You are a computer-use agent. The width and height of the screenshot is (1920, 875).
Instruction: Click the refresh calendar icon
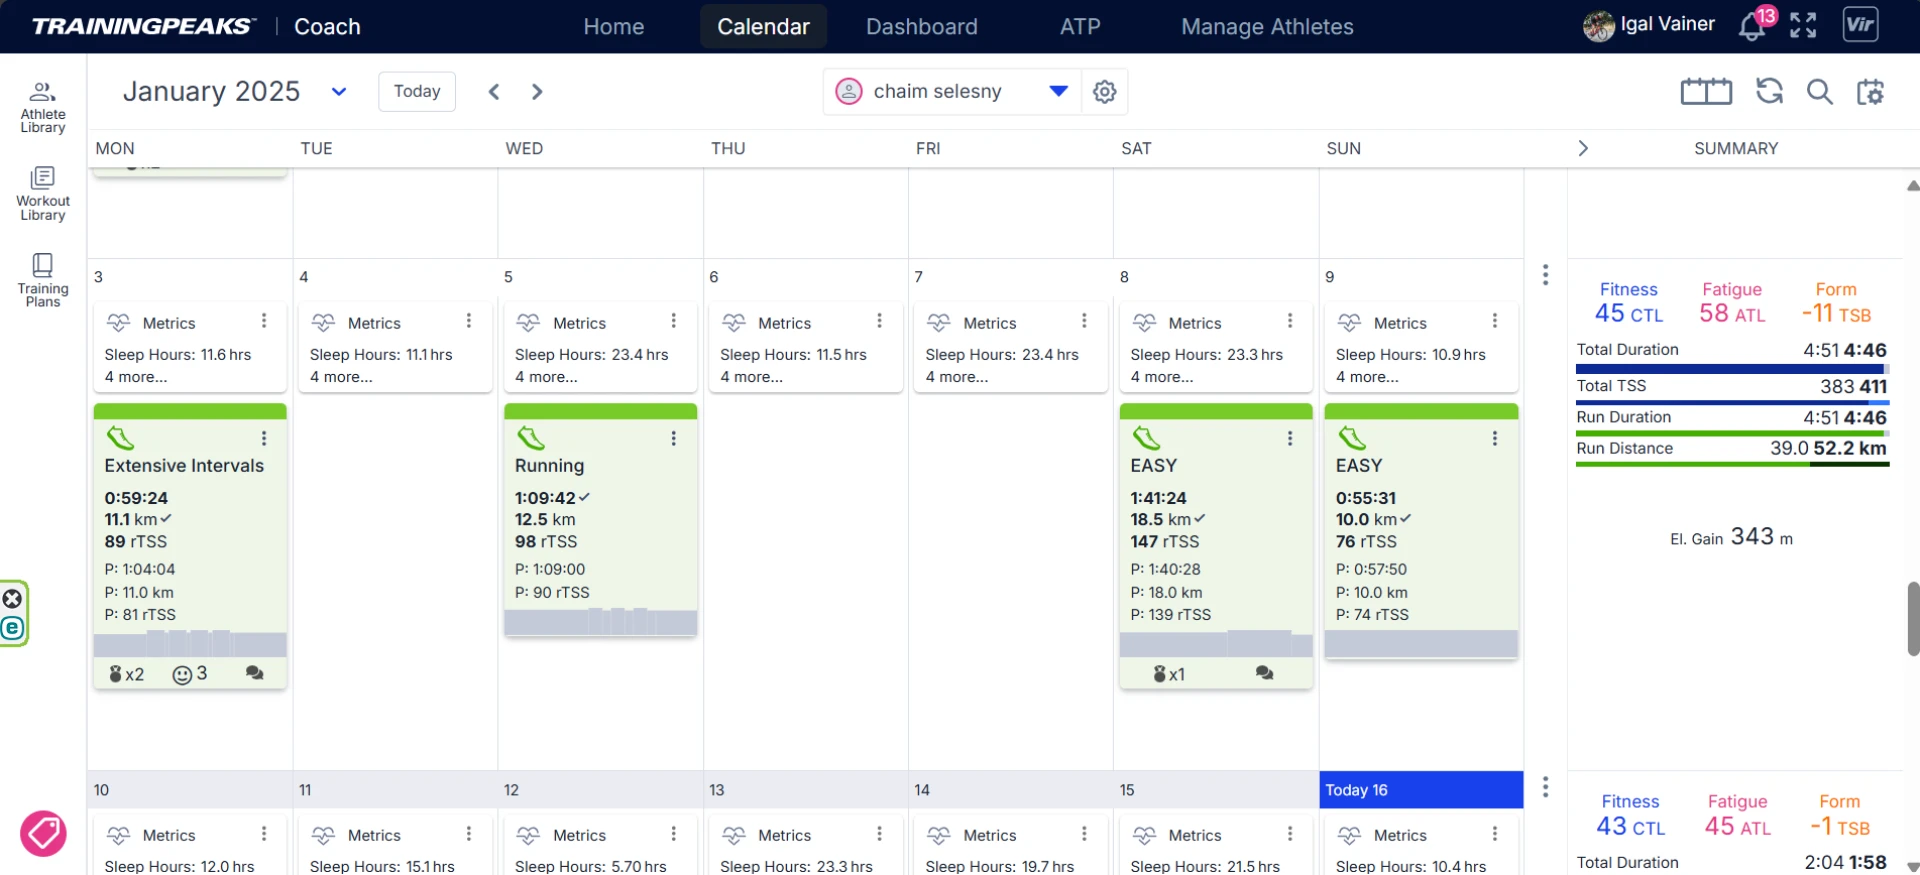point(1769,91)
